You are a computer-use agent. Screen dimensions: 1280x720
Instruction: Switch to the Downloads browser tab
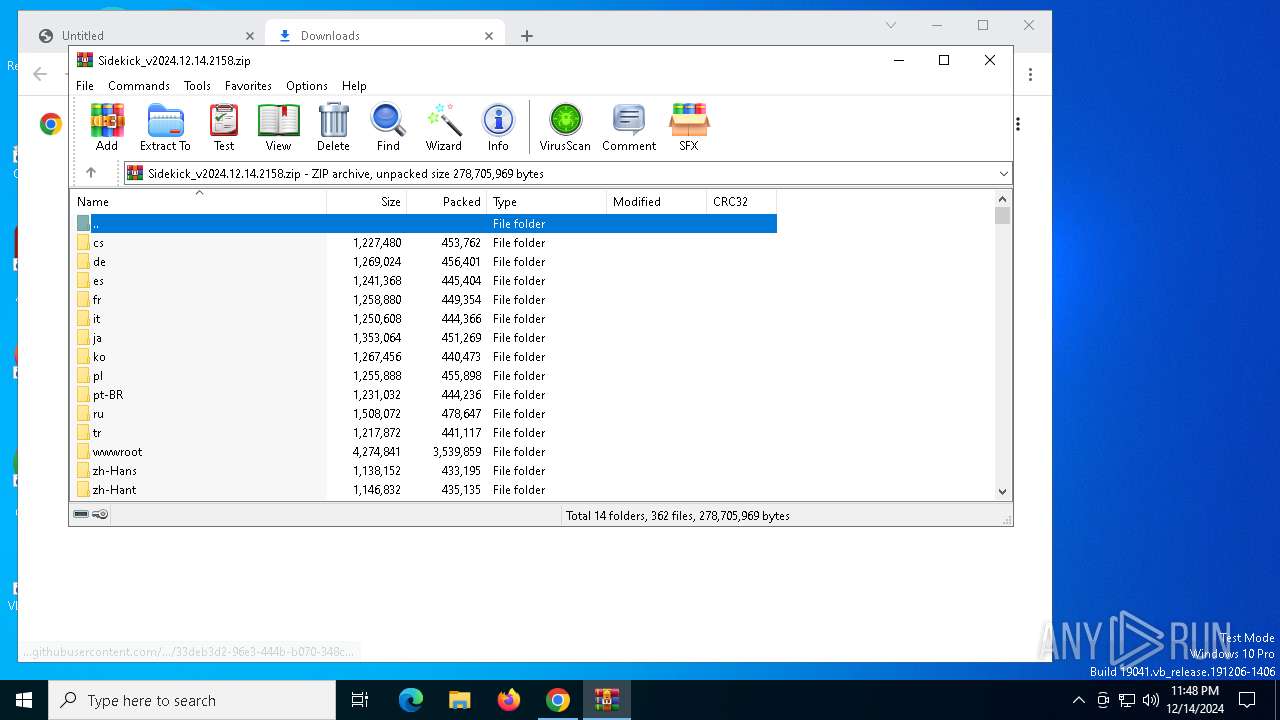click(384, 36)
